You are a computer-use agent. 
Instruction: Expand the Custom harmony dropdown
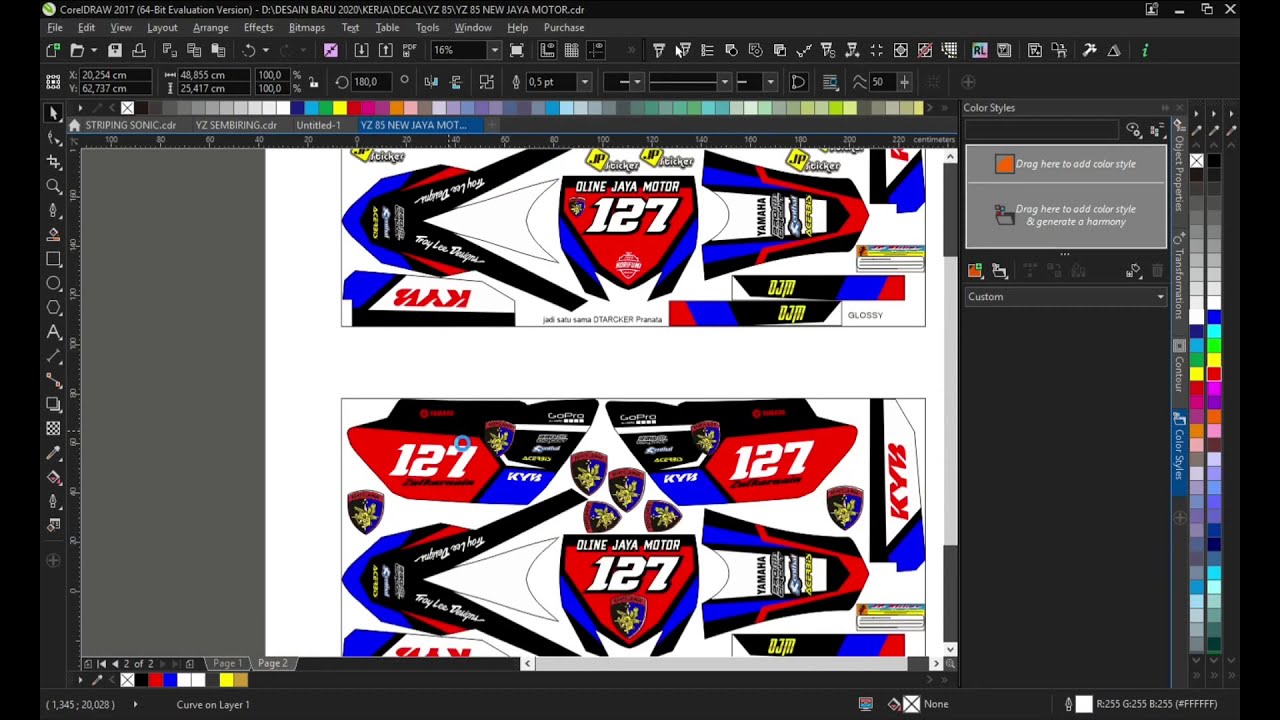point(1160,297)
